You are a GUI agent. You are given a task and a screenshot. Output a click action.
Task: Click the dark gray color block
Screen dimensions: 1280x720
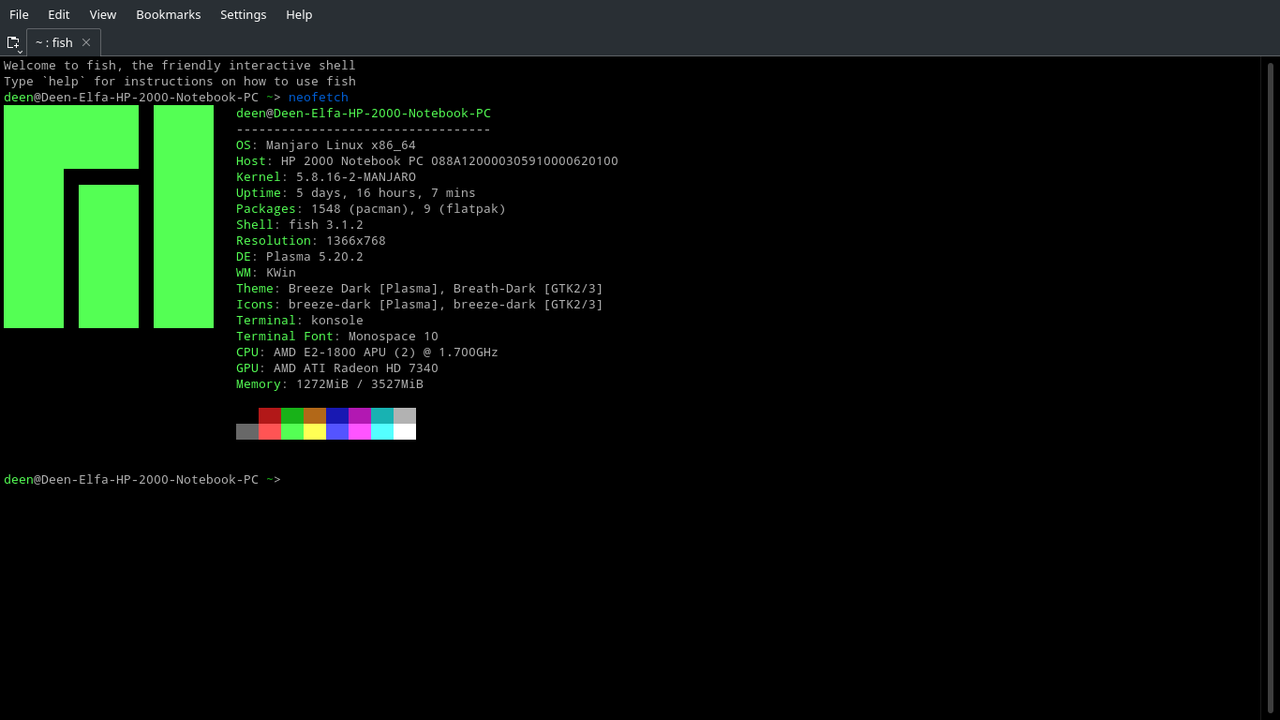click(x=247, y=431)
